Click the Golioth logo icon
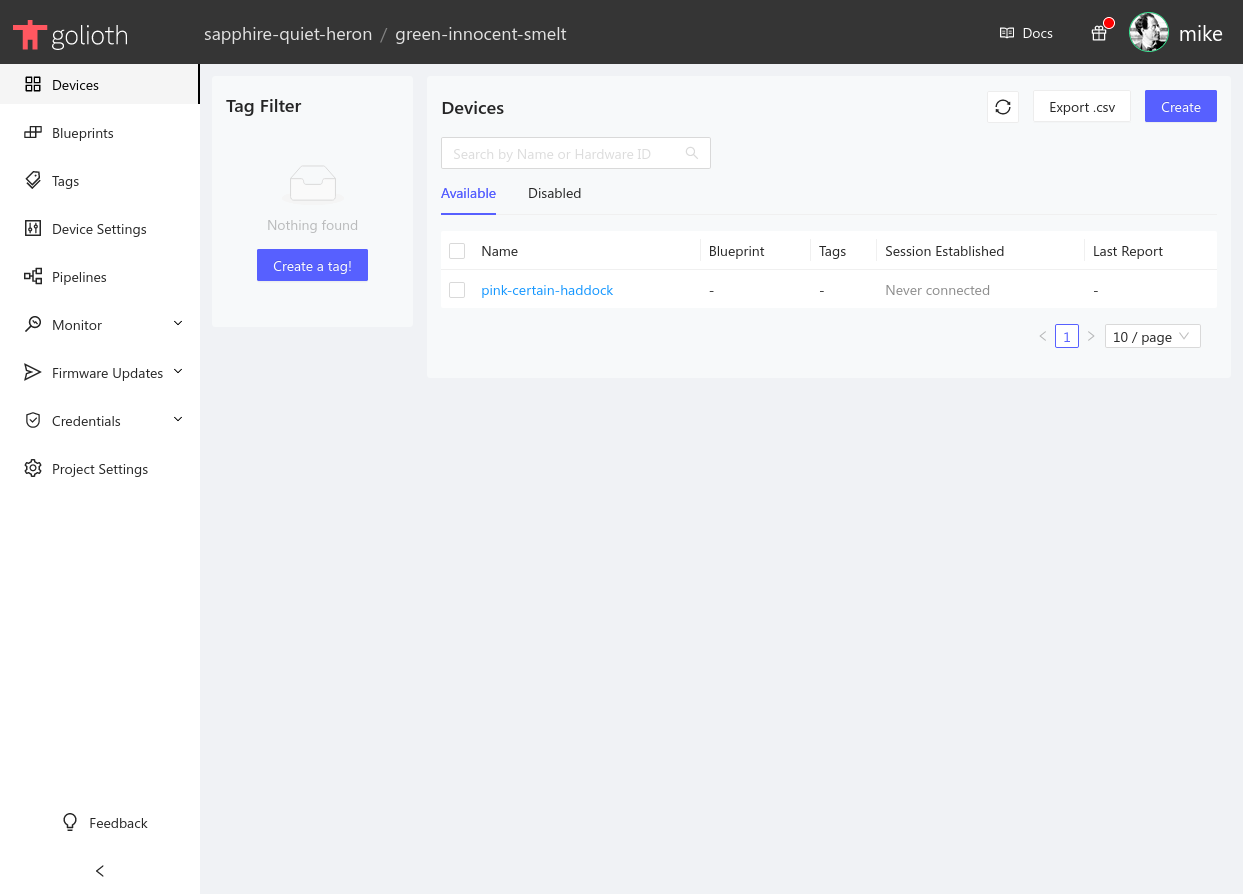This screenshot has width=1243, height=894. click(30, 34)
